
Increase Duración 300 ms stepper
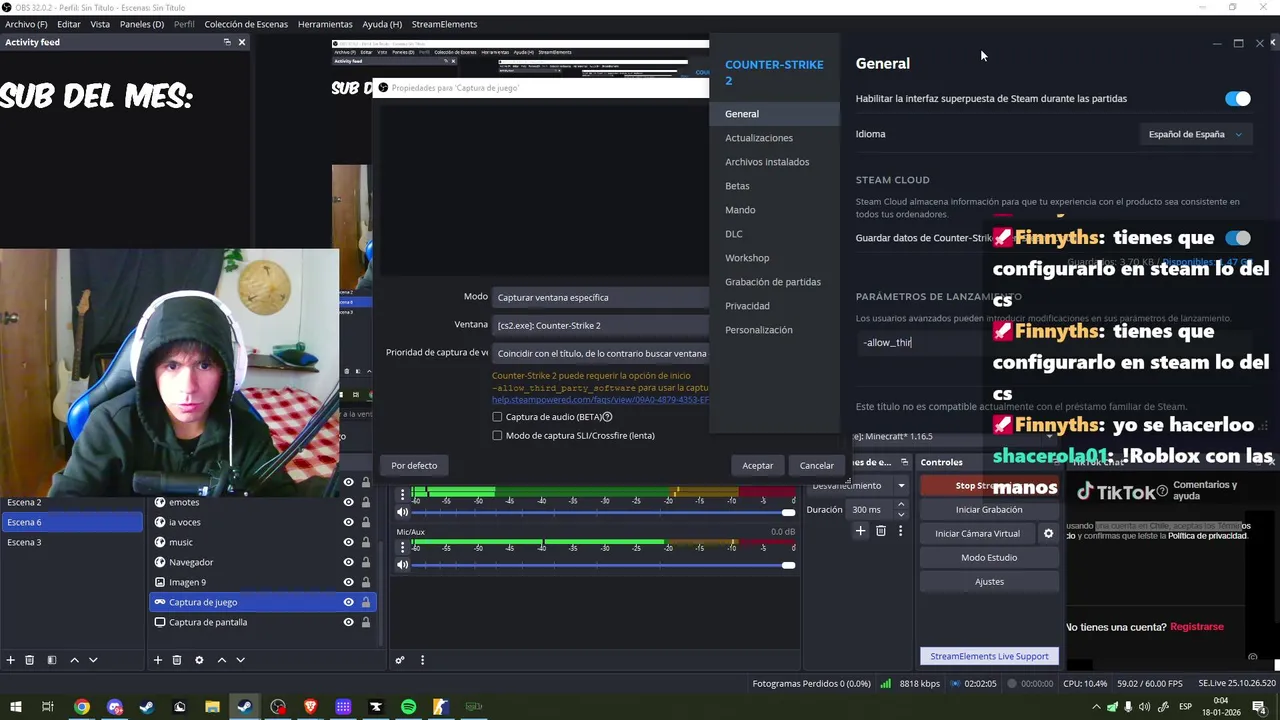pos(902,506)
